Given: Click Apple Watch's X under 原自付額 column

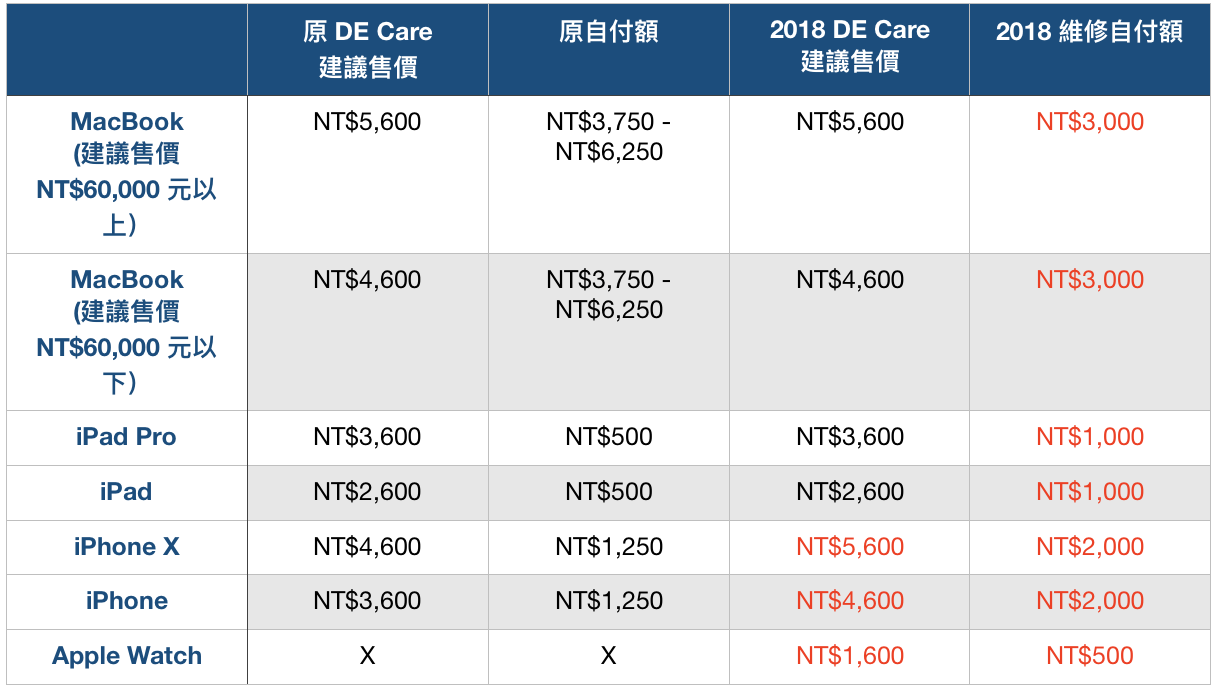Looking at the screenshot, I should pos(608,656).
